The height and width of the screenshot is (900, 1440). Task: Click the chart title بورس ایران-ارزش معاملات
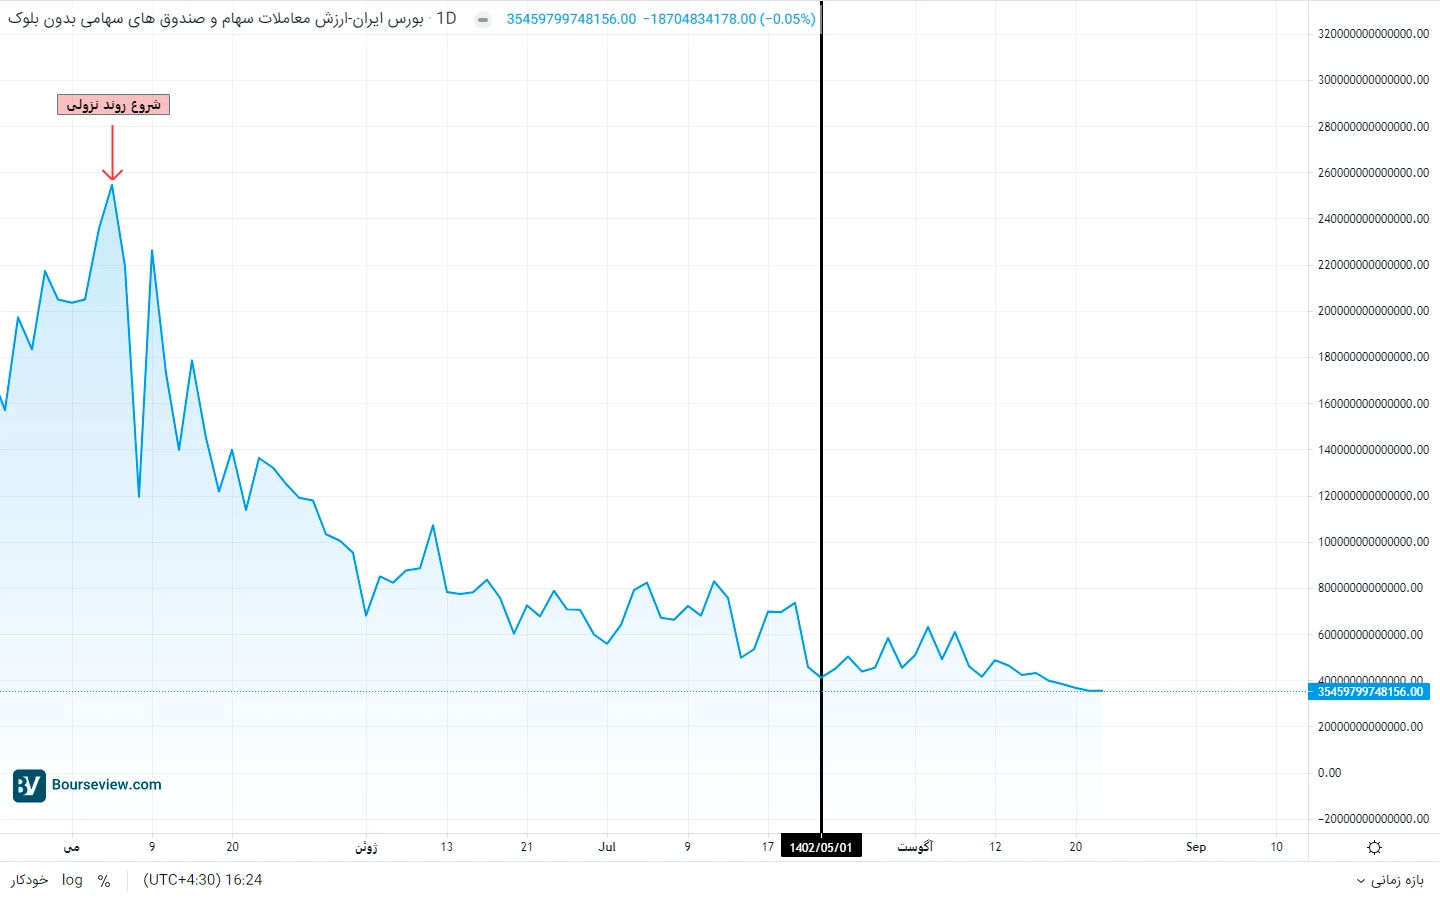pos(216,19)
